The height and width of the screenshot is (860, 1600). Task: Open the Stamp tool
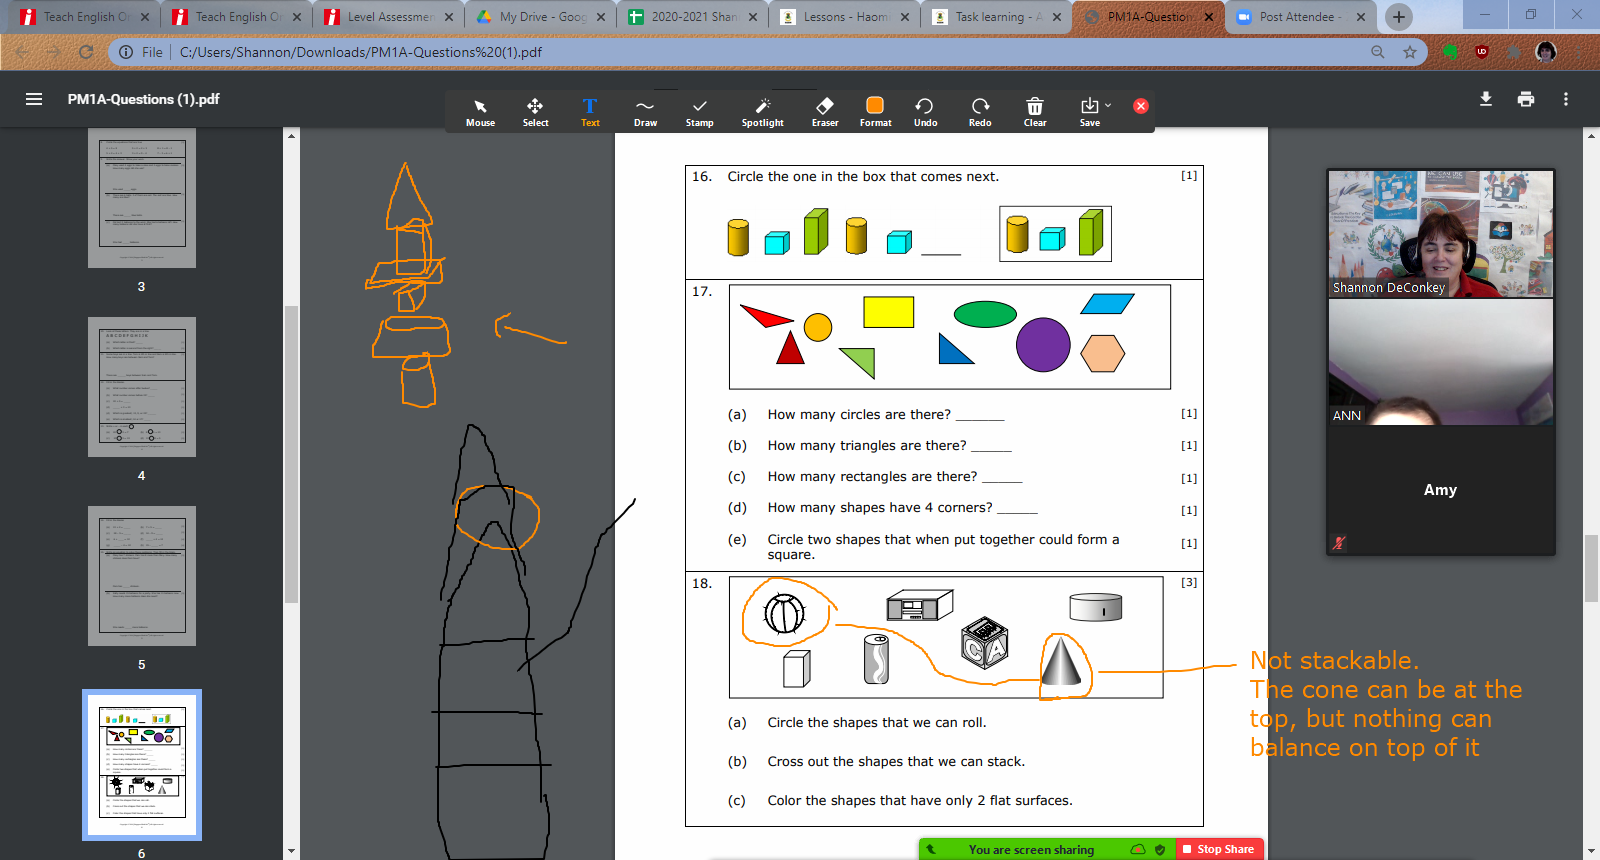pos(700,112)
